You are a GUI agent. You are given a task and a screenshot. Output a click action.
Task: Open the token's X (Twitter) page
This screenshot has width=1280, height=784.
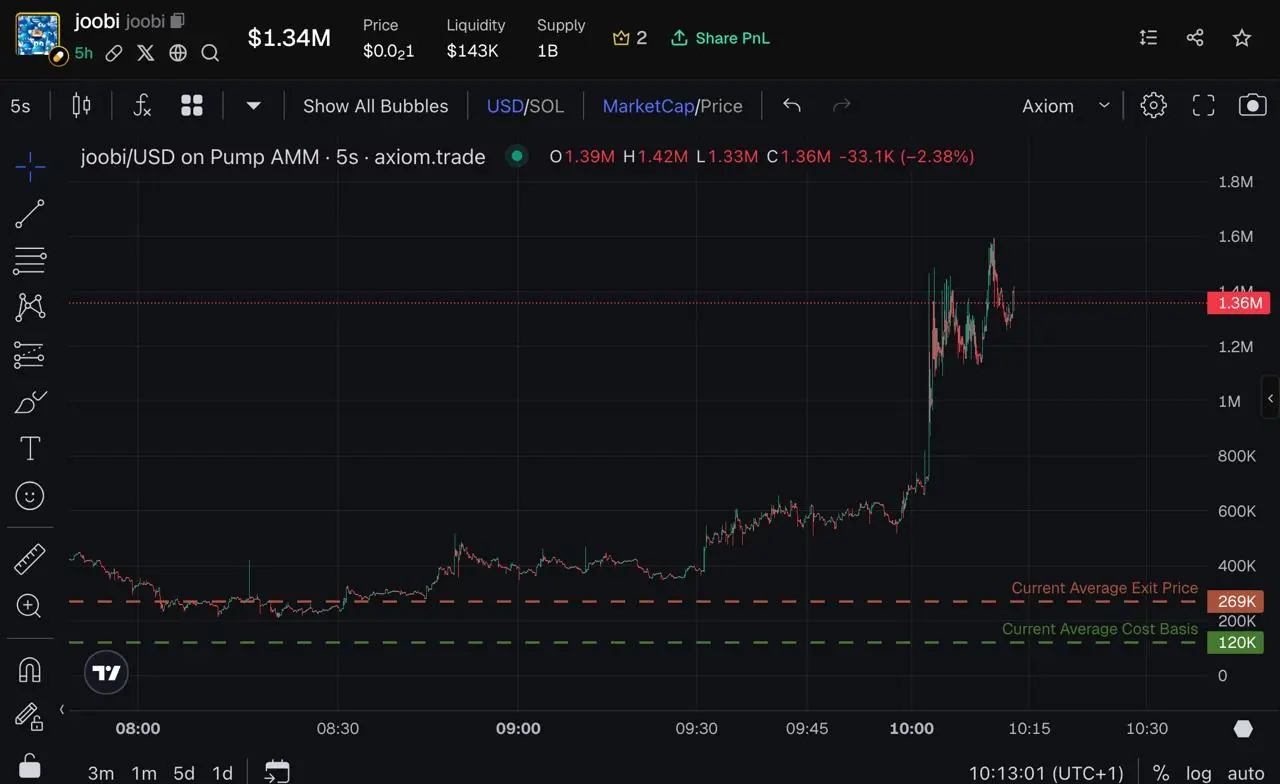tap(146, 53)
